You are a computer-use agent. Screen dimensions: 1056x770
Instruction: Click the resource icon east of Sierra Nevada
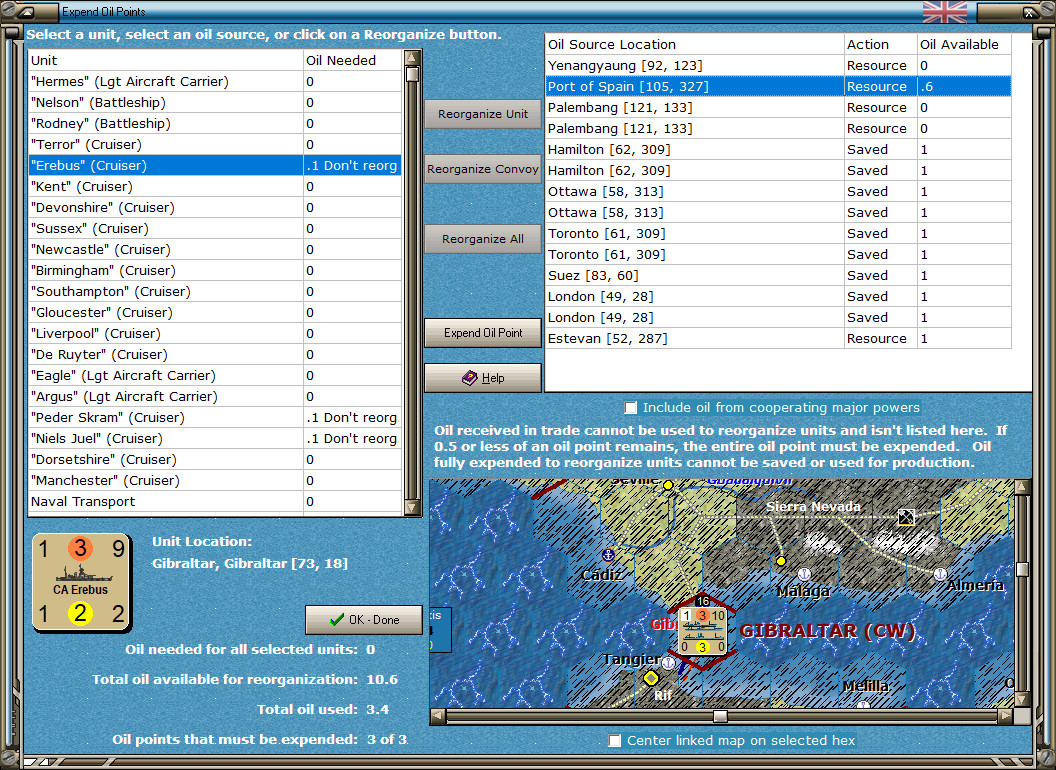906,517
